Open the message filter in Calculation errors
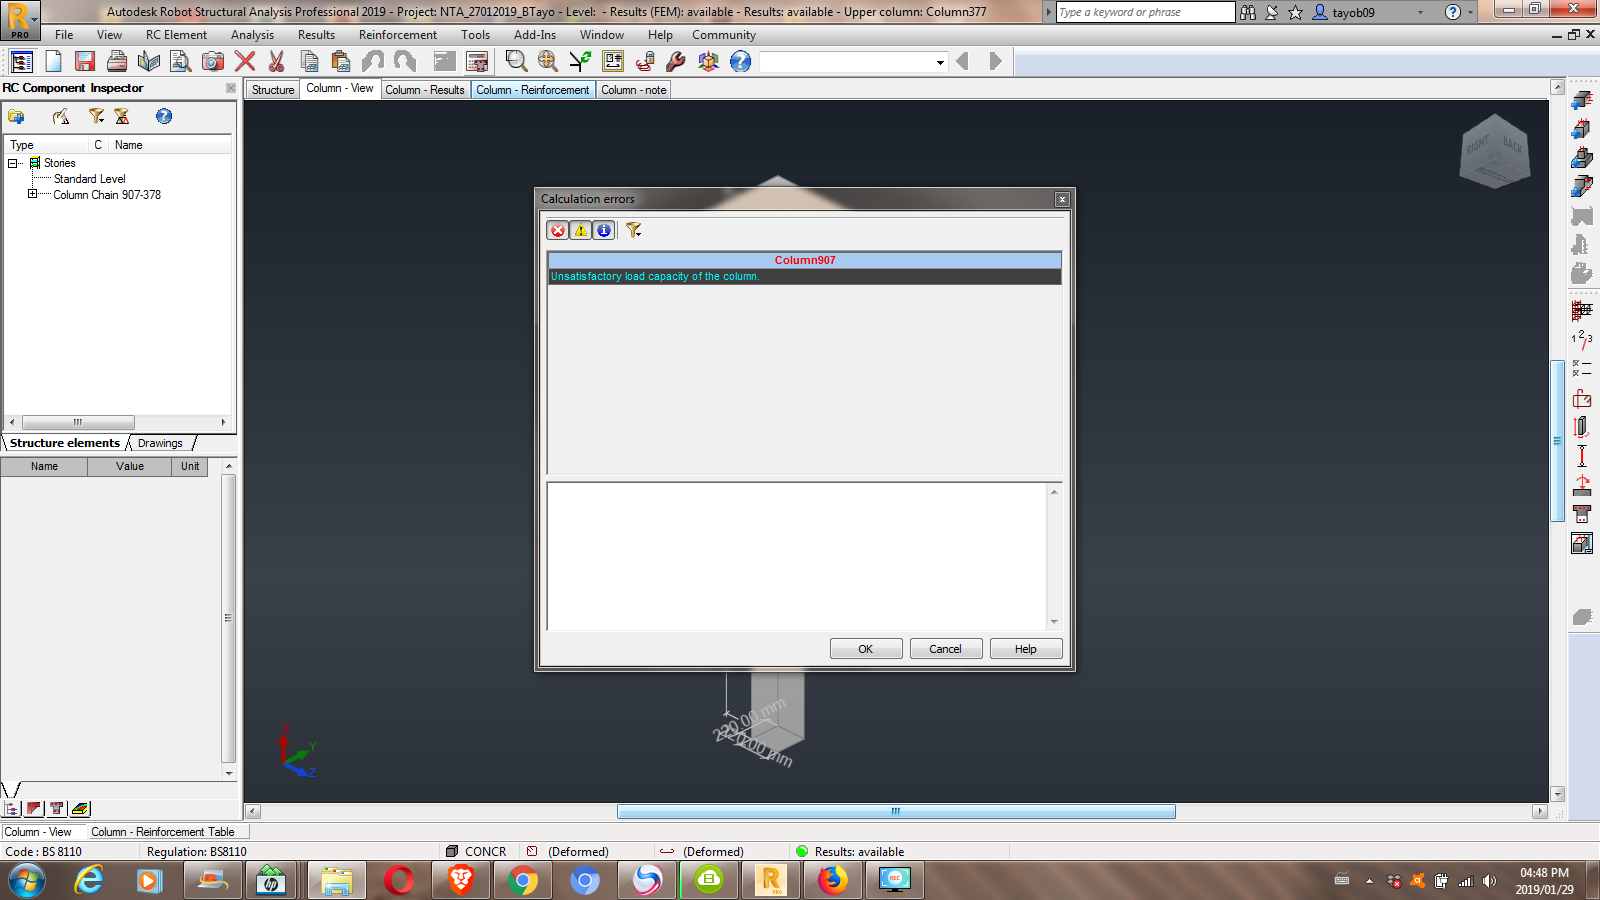This screenshot has width=1600, height=900. click(x=634, y=230)
